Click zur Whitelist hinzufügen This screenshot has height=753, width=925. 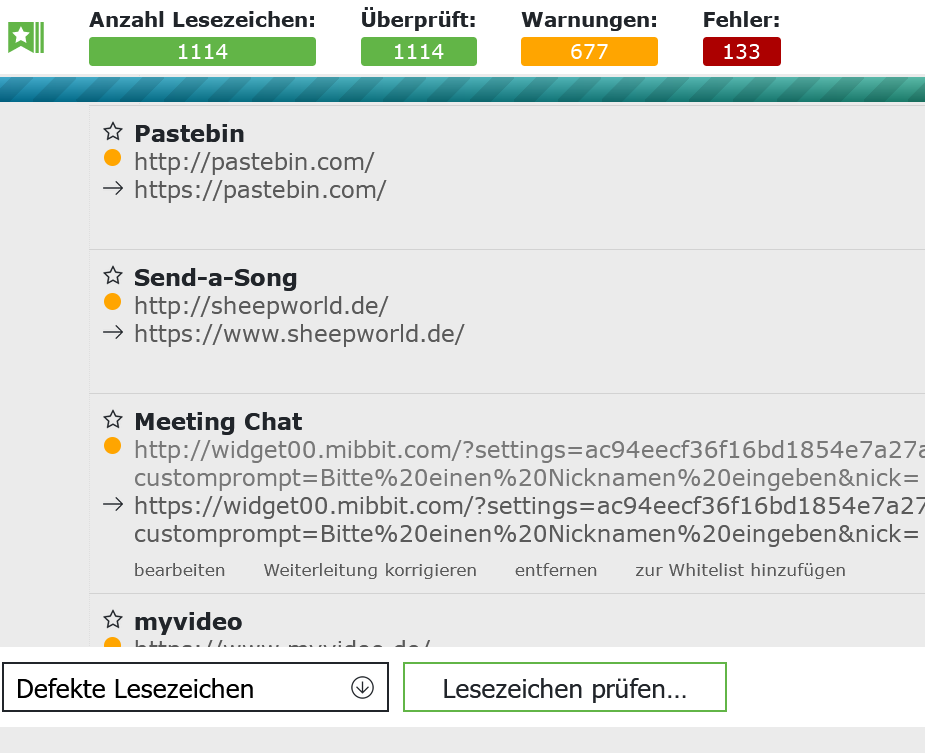click(x=740, y=570)
